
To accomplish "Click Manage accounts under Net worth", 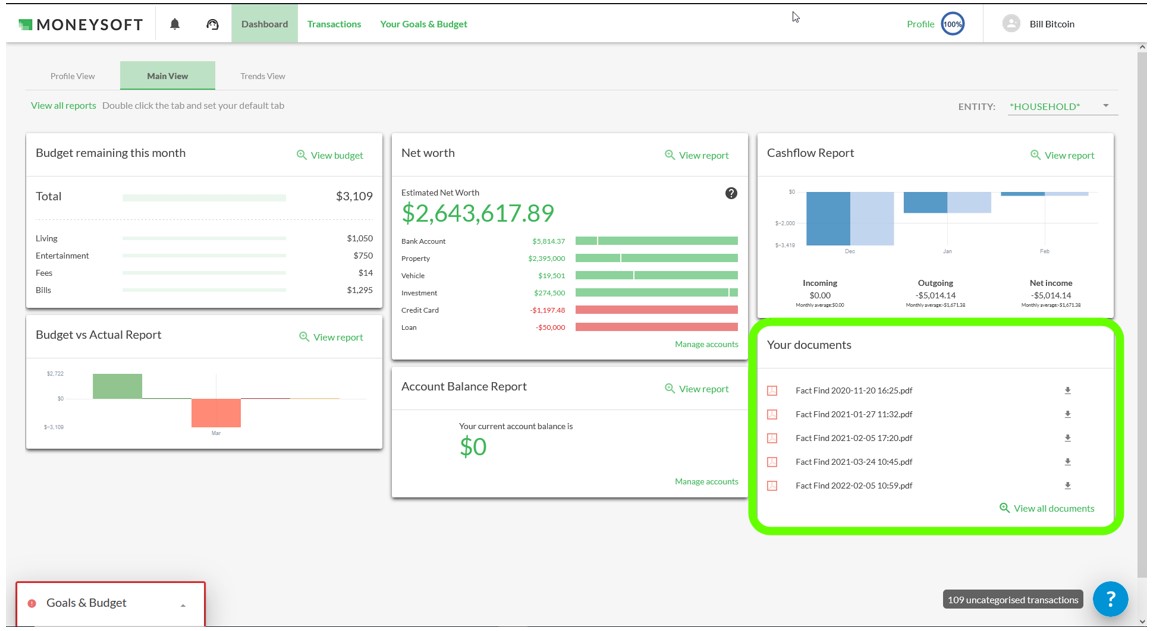I will (x=707, y=345).
